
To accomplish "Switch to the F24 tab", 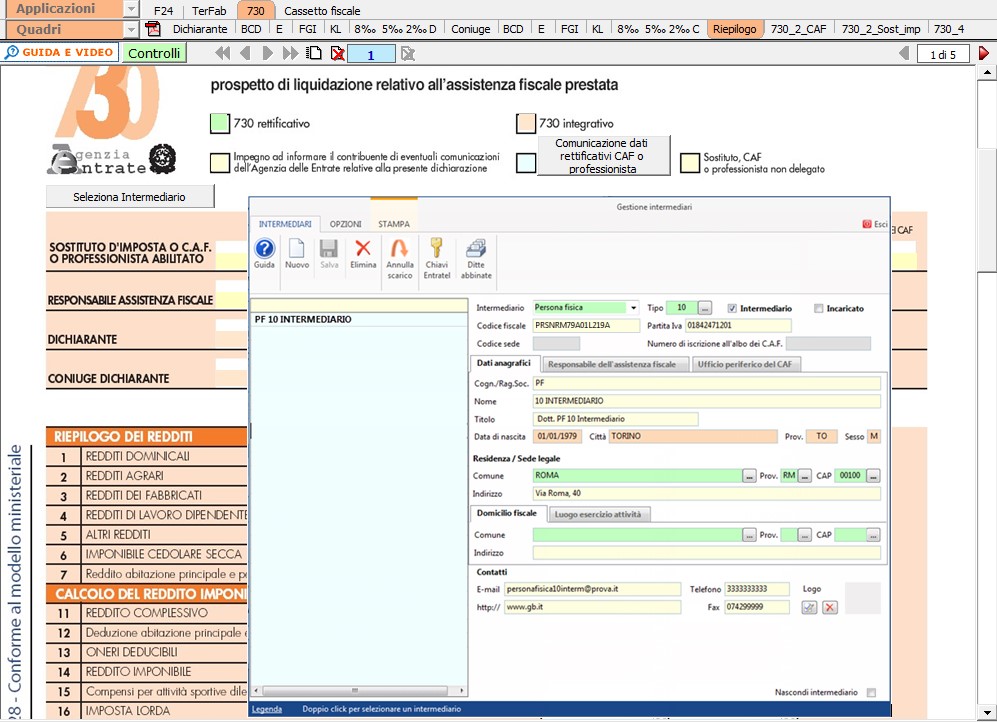I will point(163,11).
